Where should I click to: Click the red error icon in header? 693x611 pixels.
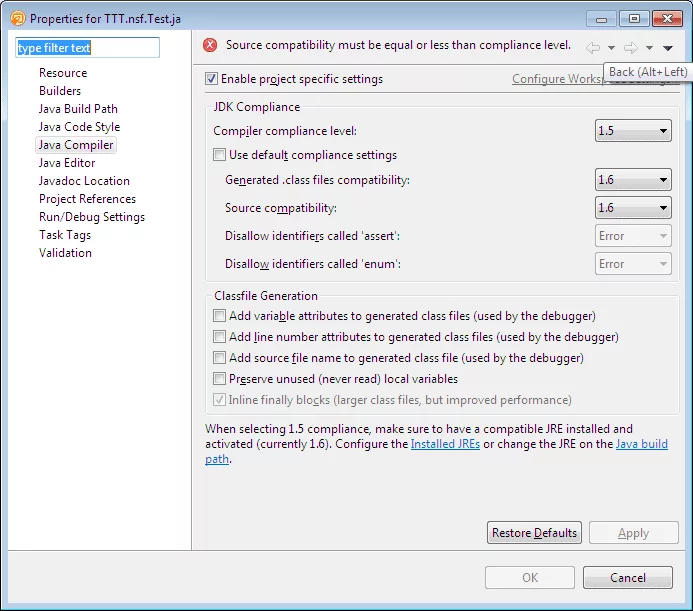coord(210,45)
